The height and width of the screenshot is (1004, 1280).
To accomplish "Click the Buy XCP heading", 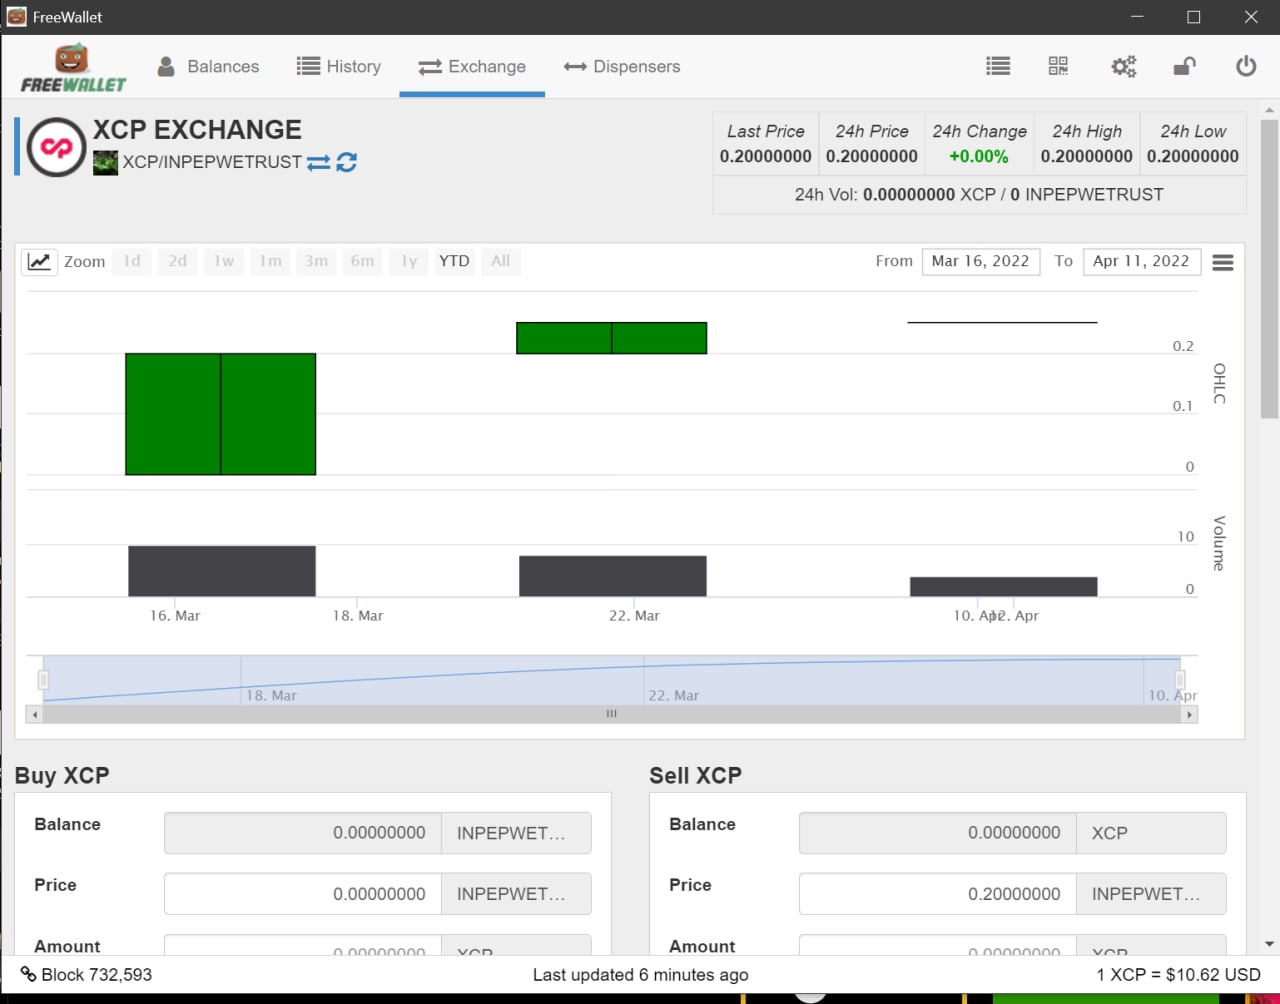I will pyautogui.click(x=62, y=775).
